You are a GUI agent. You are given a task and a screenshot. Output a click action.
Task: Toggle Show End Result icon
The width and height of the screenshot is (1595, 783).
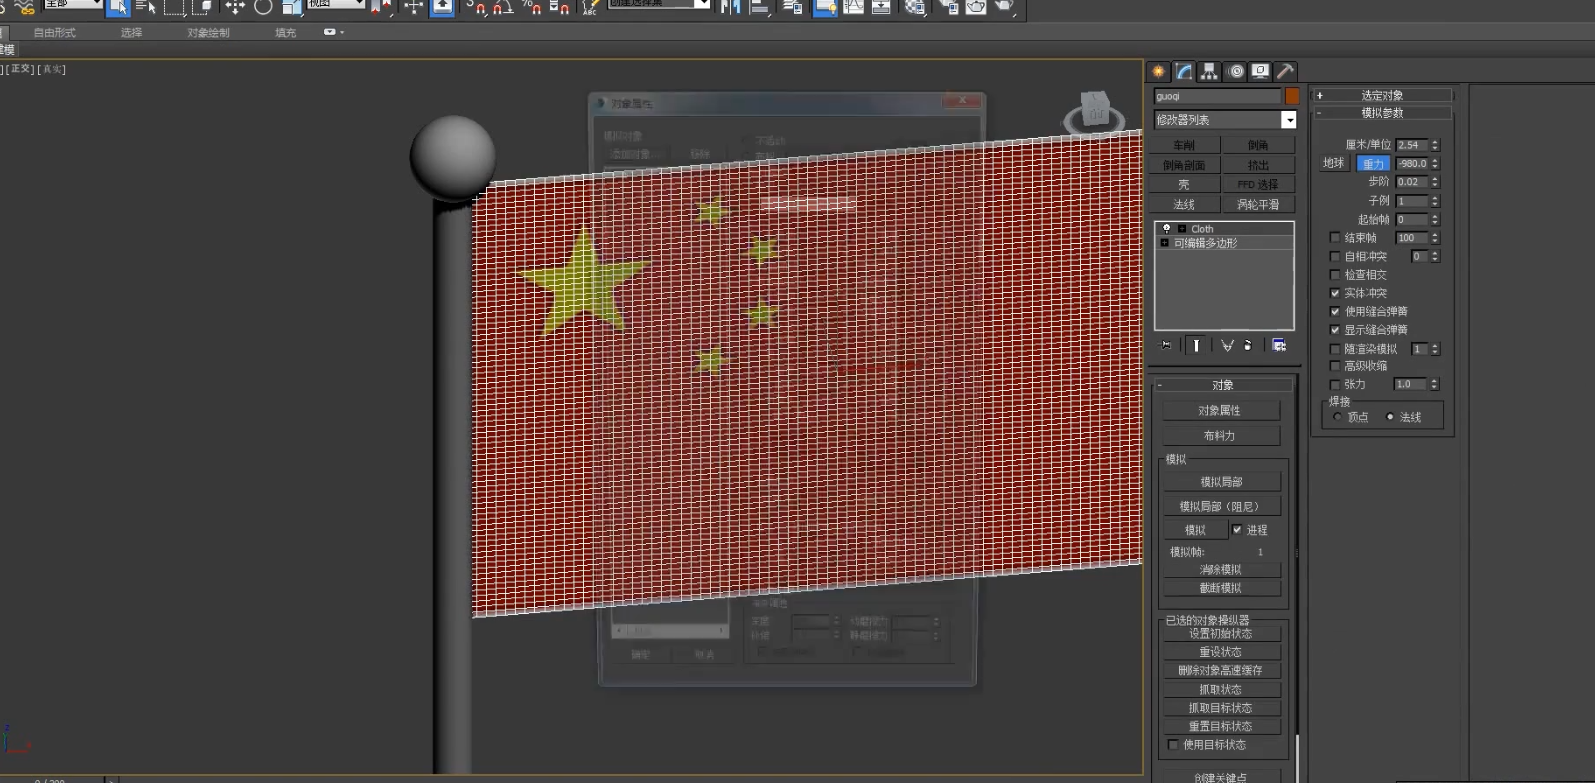coord(1196,345)
